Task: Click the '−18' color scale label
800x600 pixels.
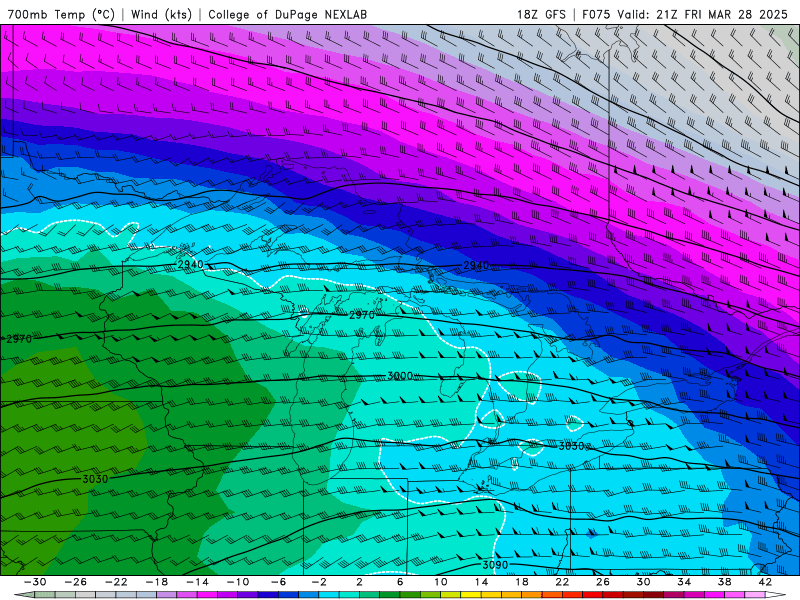Action: [157, 582]
